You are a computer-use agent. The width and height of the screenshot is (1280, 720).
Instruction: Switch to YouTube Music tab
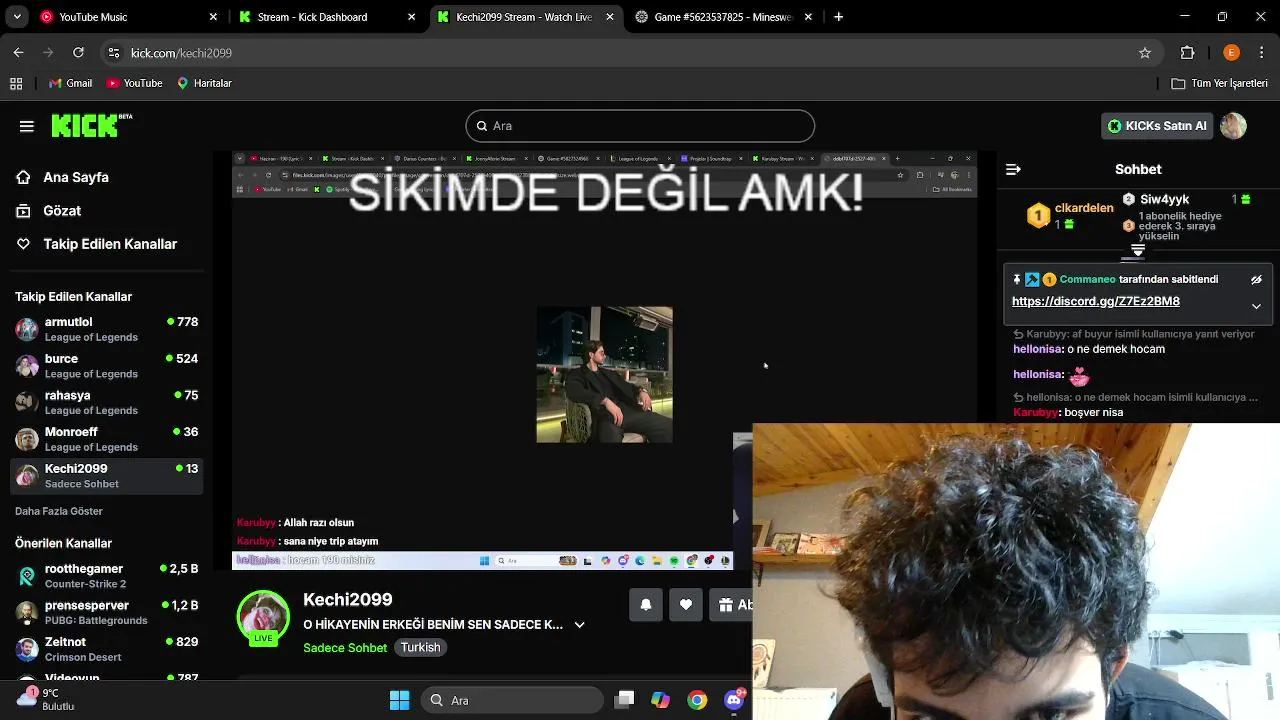tap(128, 17)
